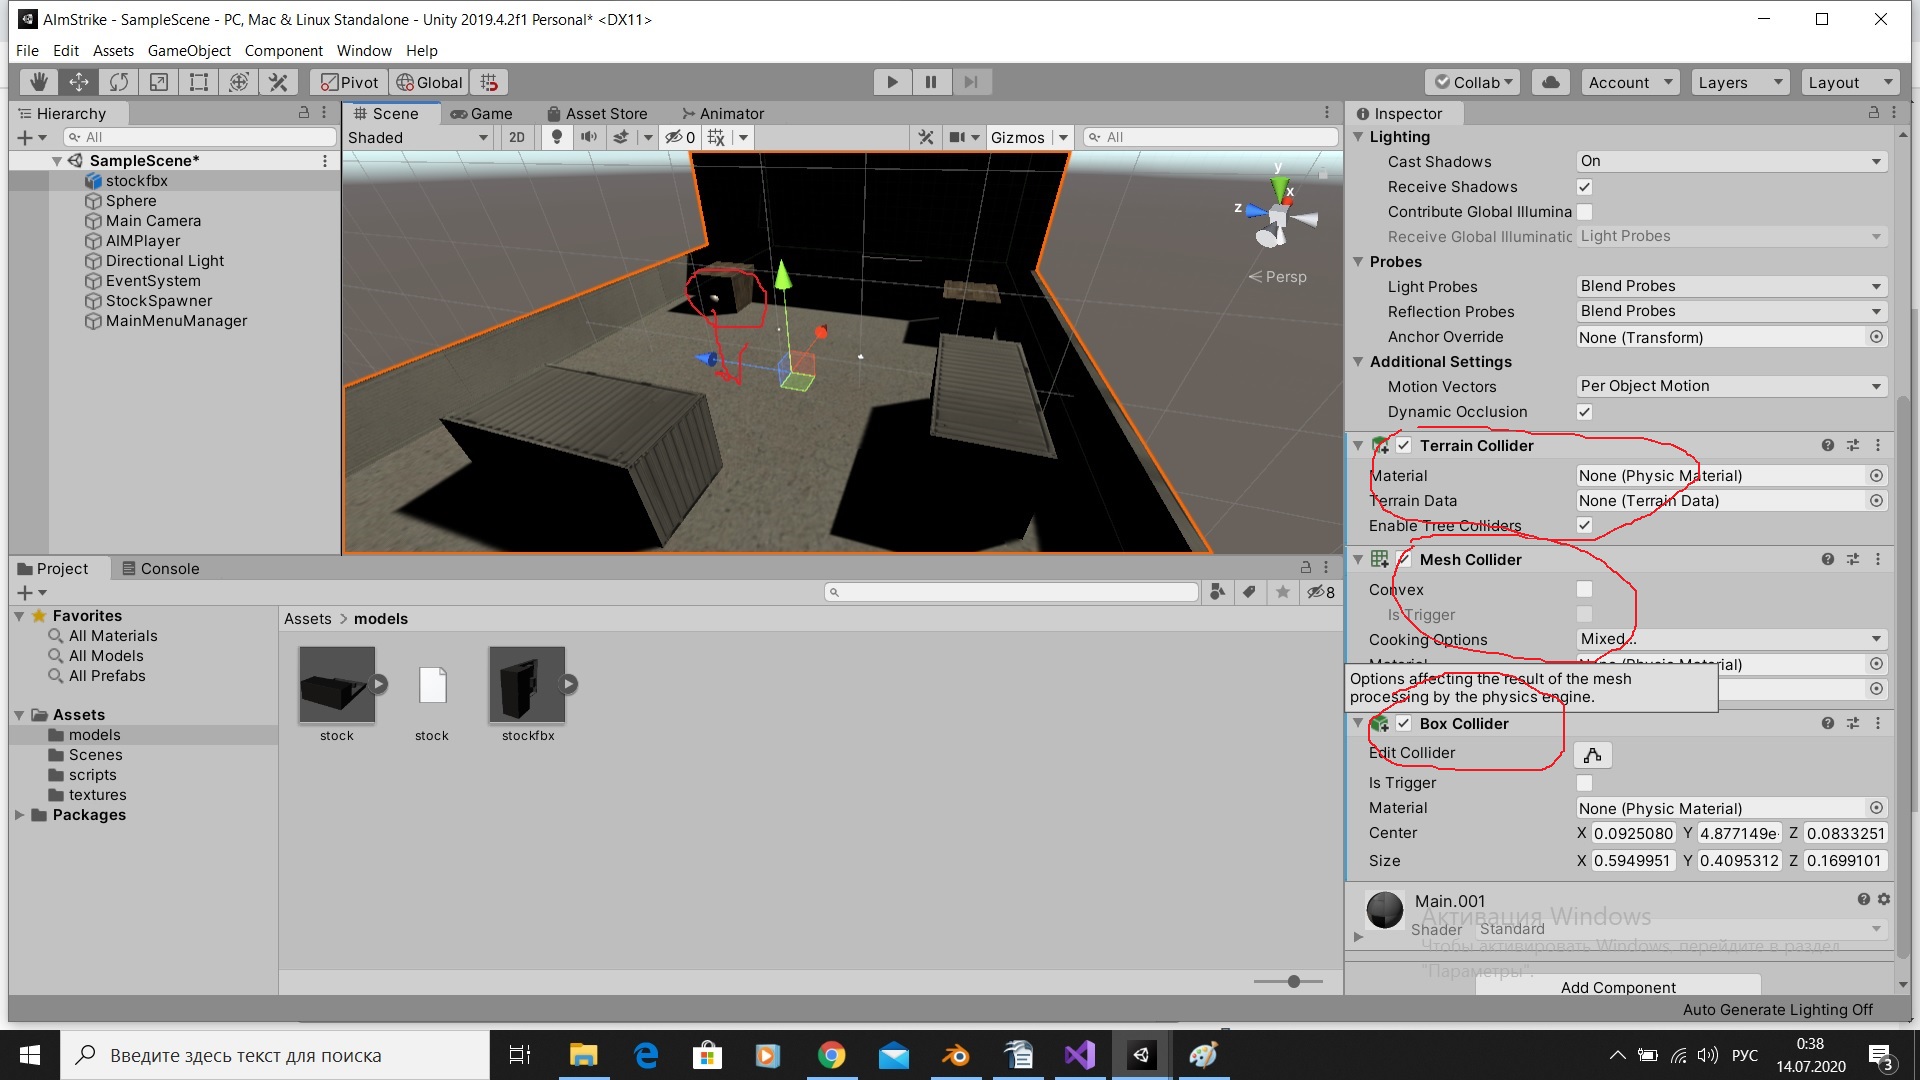Image resolution: width=1920 pixels, height=1080 pixels.
Task: Select the Hand tool
Action: click(x=39, y=82)
